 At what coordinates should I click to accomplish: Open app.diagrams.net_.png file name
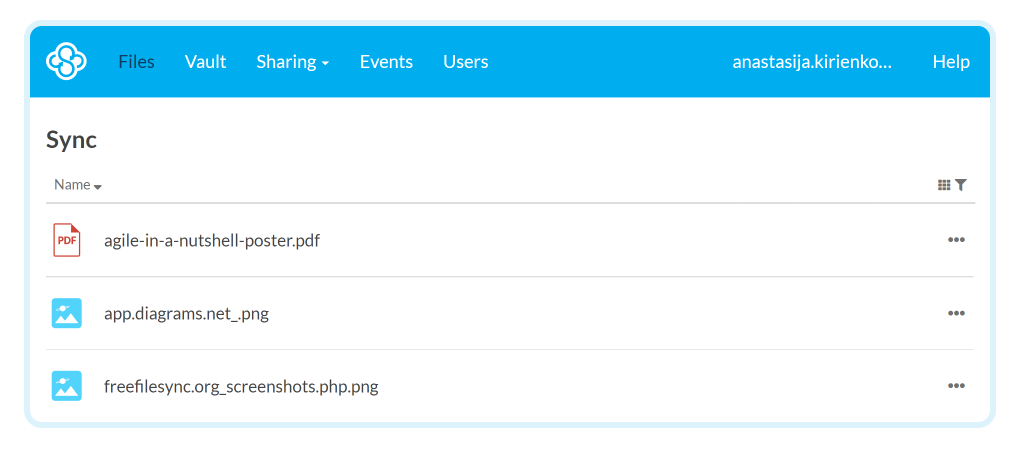(187, 314)
